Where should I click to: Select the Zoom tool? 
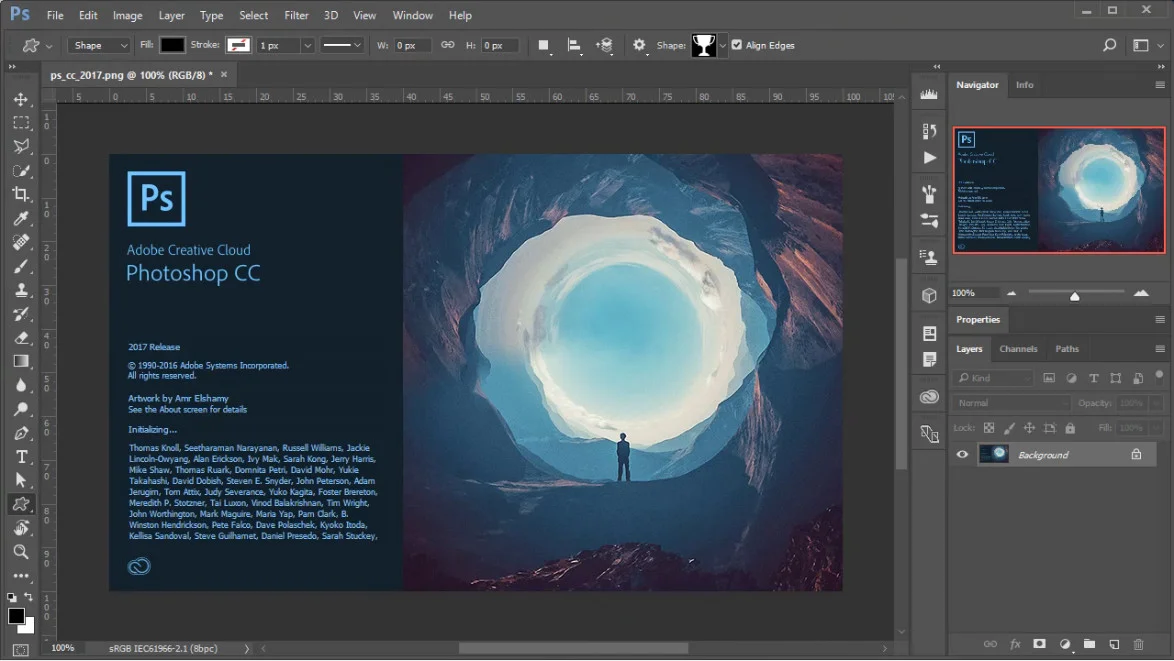[22, 551]
